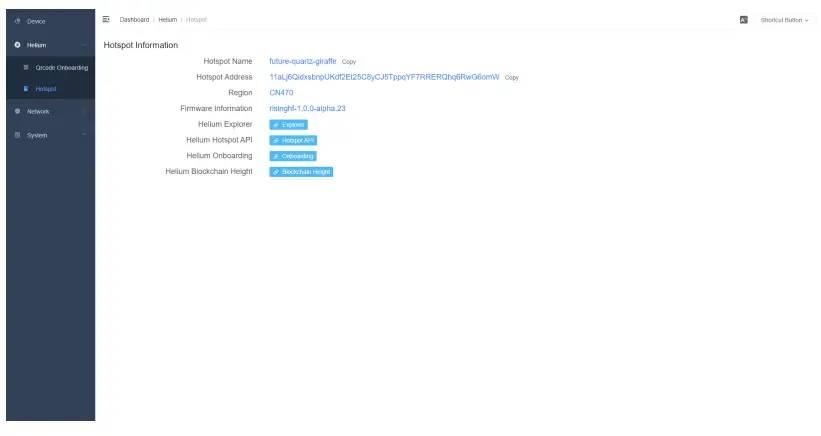Expand the System chevron arrow
Image resolution: width=821 pixels, height=436 pixels.
(84, 135)
